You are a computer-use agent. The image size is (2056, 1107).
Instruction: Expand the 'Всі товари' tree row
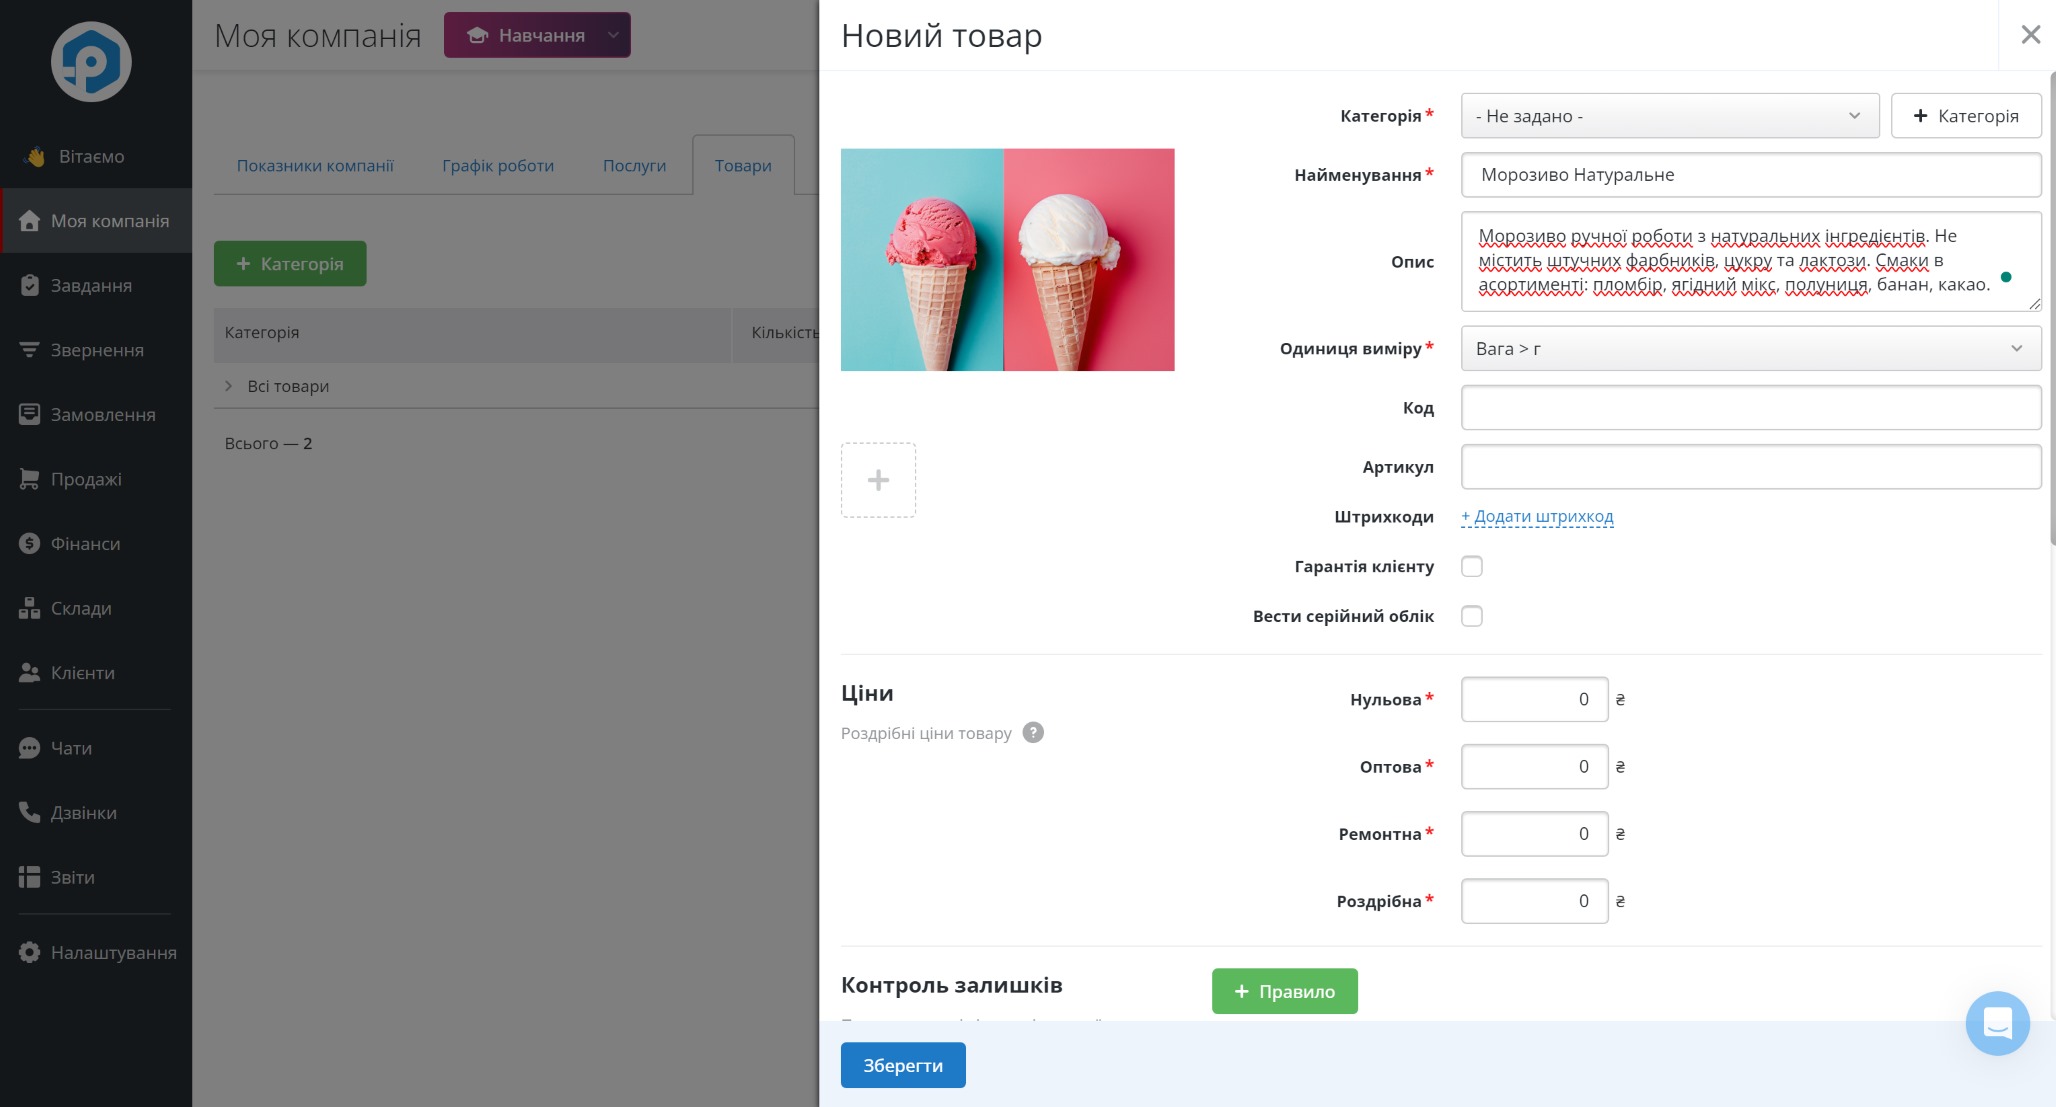point(229,386)
